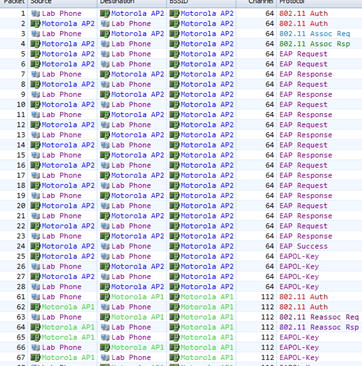Image resolution: width=362 pixels, height=366 pixels.
Task: Click BSSID icon in packet 10 row
Action: tap(174, 105)
